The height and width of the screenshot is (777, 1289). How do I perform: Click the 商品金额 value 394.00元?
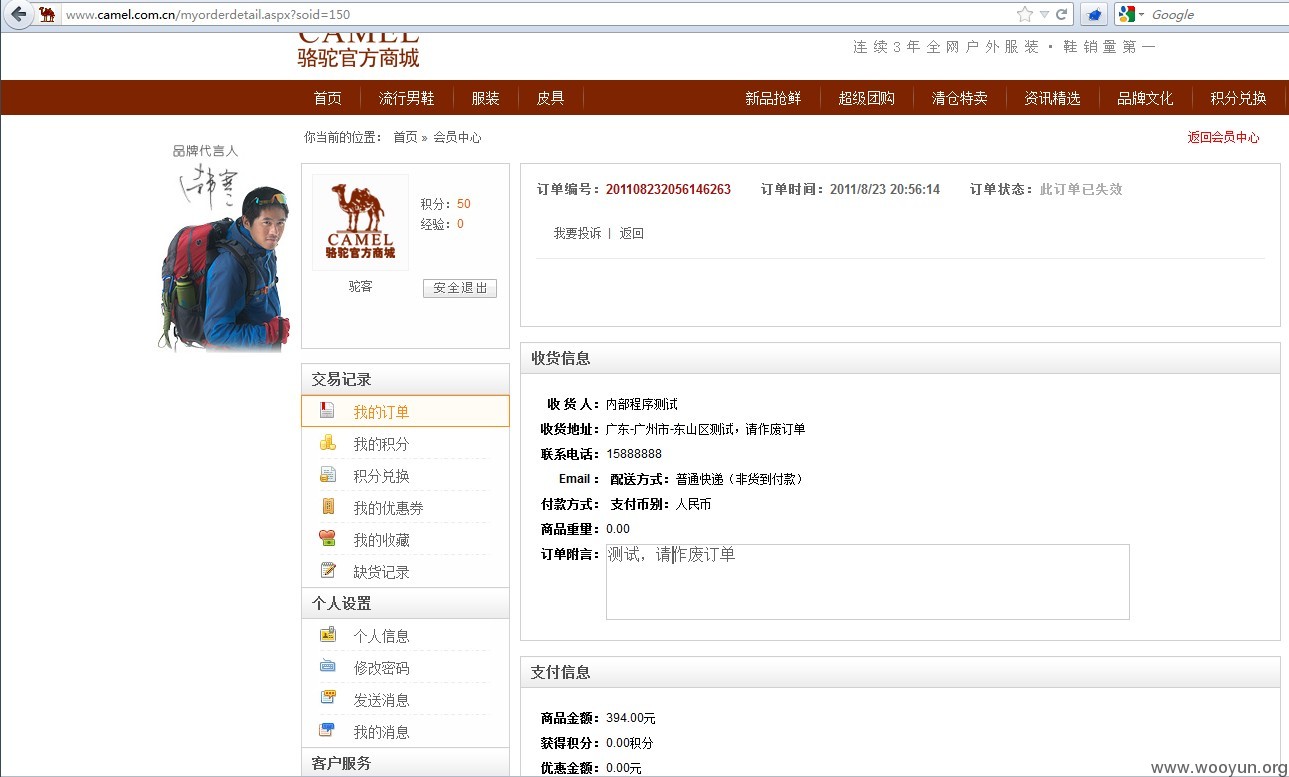click(x=631, y=718)
